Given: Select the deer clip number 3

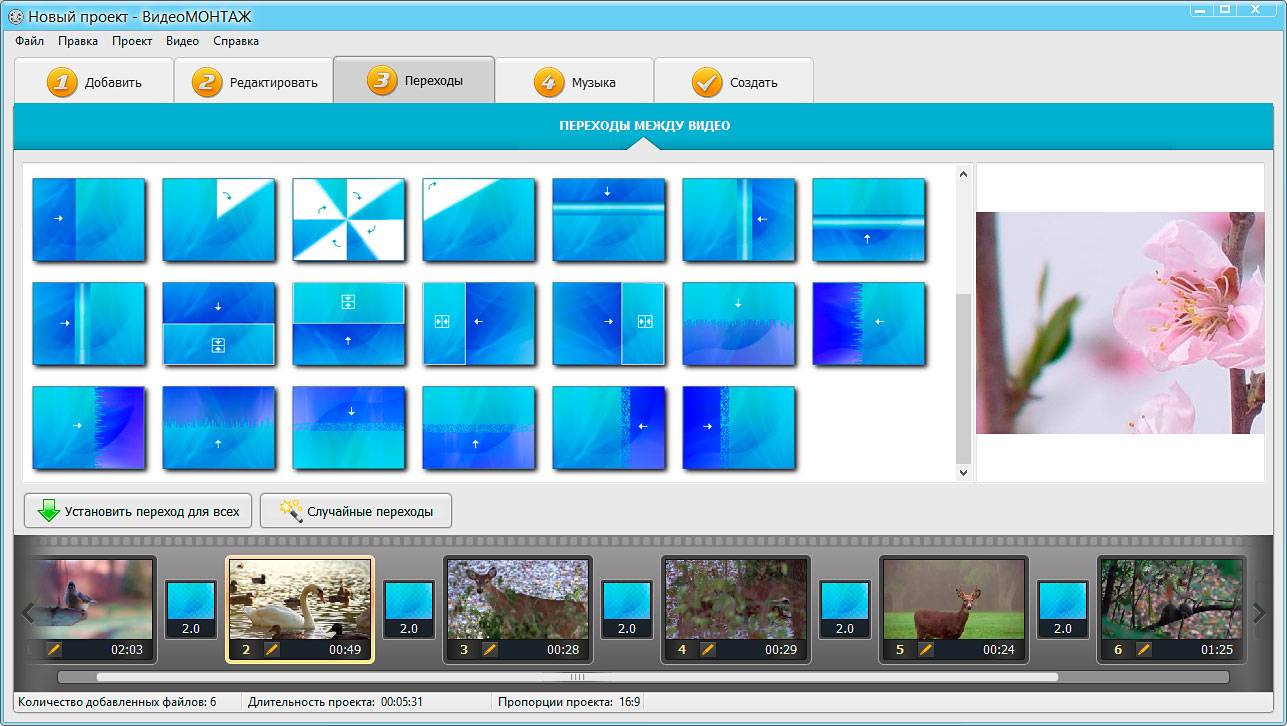Looking at the screenshot, I should [x=518, y=610].
